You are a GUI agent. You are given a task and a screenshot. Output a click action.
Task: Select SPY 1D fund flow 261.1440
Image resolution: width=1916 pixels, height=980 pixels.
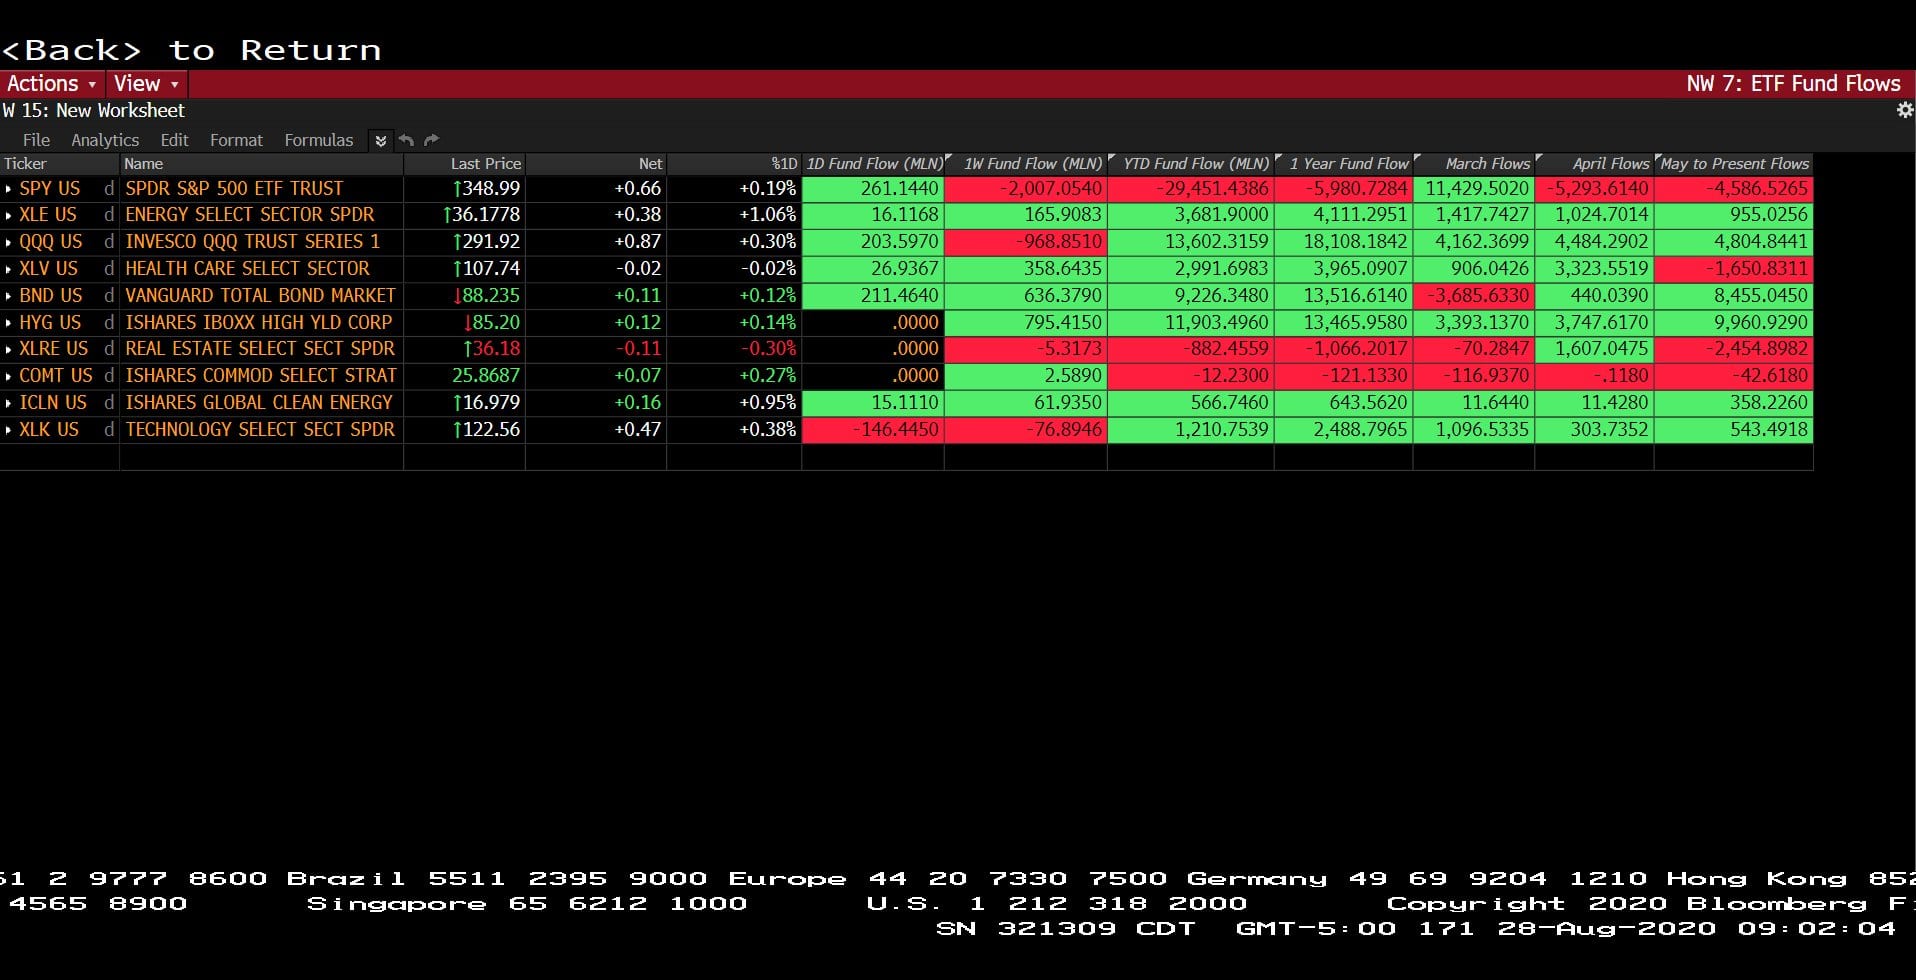pyautogui.click(x=873, y=189)
